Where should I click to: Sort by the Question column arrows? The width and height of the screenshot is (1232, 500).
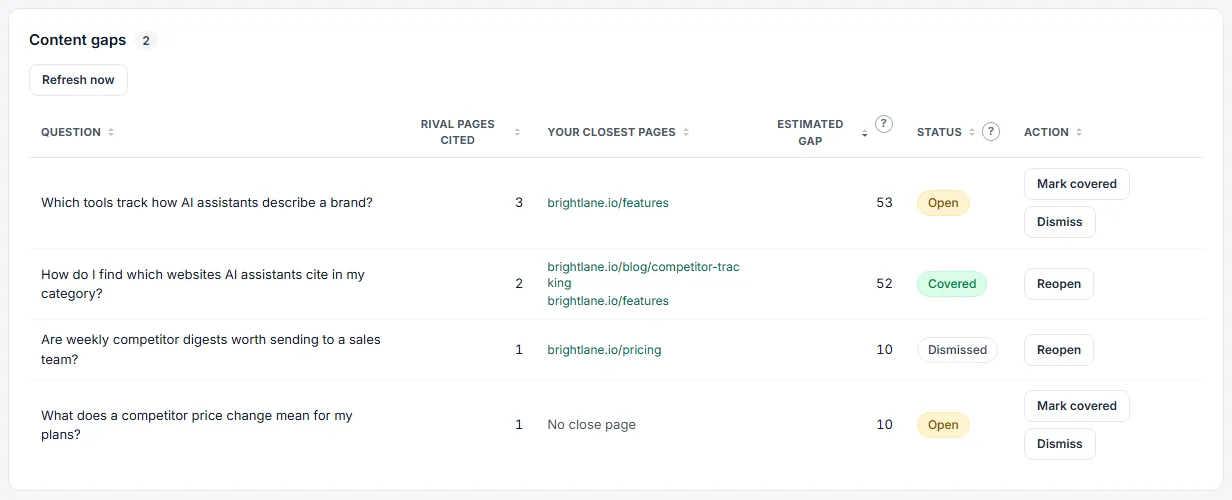pyautogui.click(x=111, y=132)
